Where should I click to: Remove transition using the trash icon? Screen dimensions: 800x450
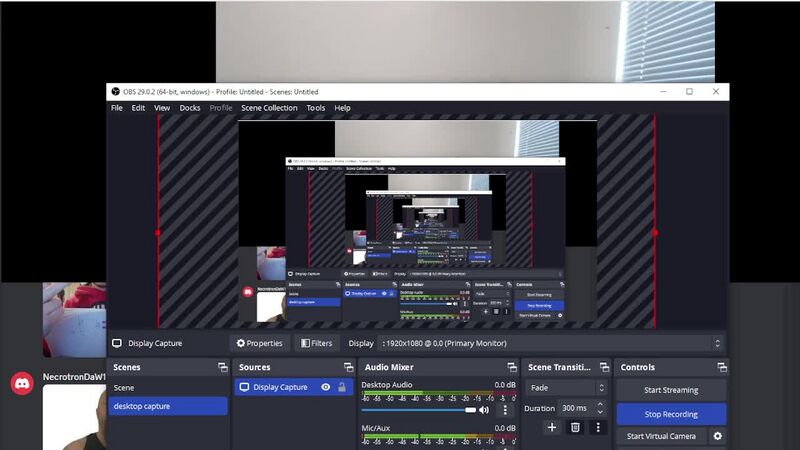tap(575, 427)
